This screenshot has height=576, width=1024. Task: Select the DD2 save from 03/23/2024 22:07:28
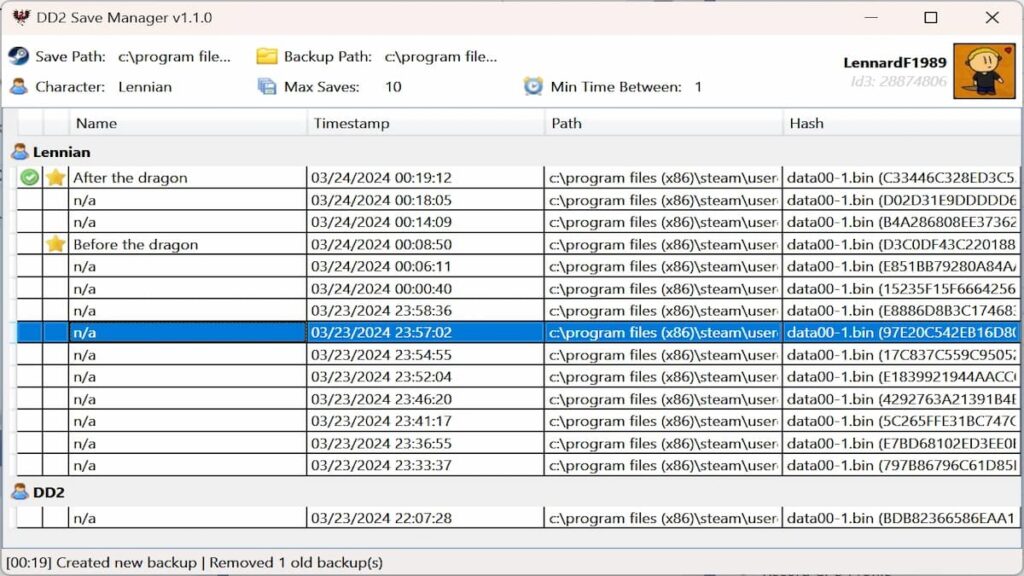381,518
